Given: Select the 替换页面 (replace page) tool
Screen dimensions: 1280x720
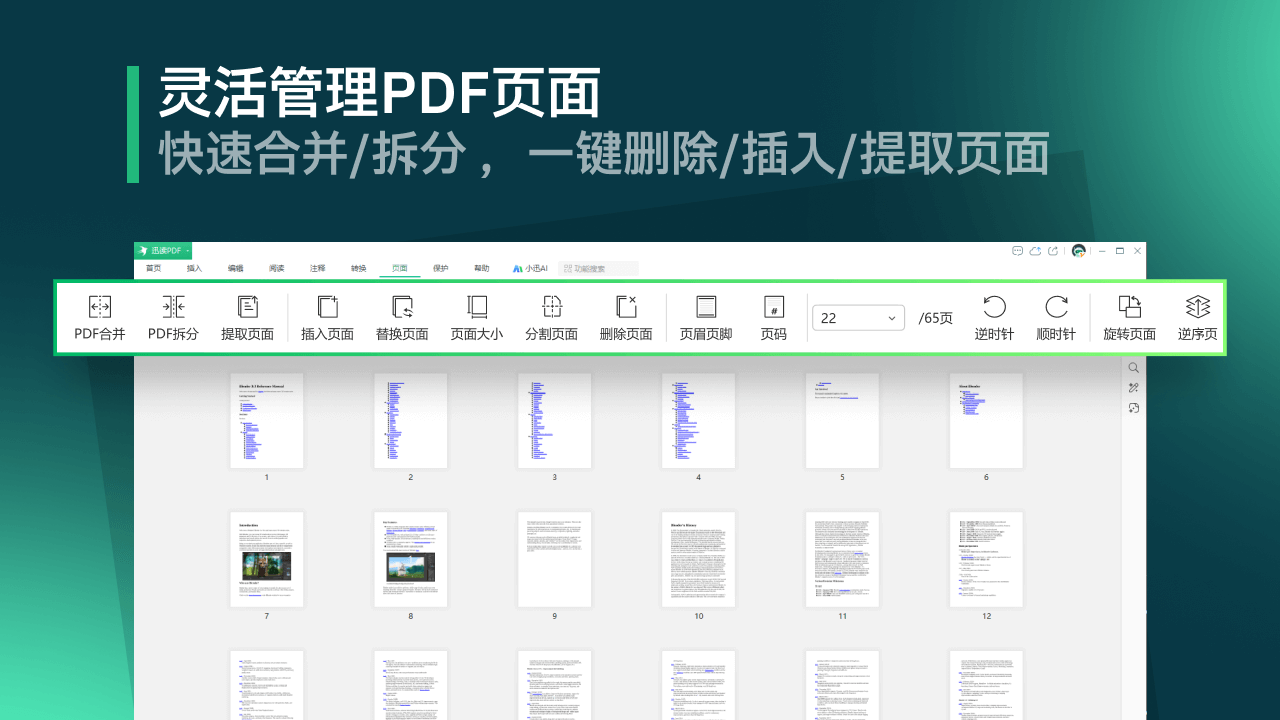Looking at the screenshot, I should click(402, 317).
